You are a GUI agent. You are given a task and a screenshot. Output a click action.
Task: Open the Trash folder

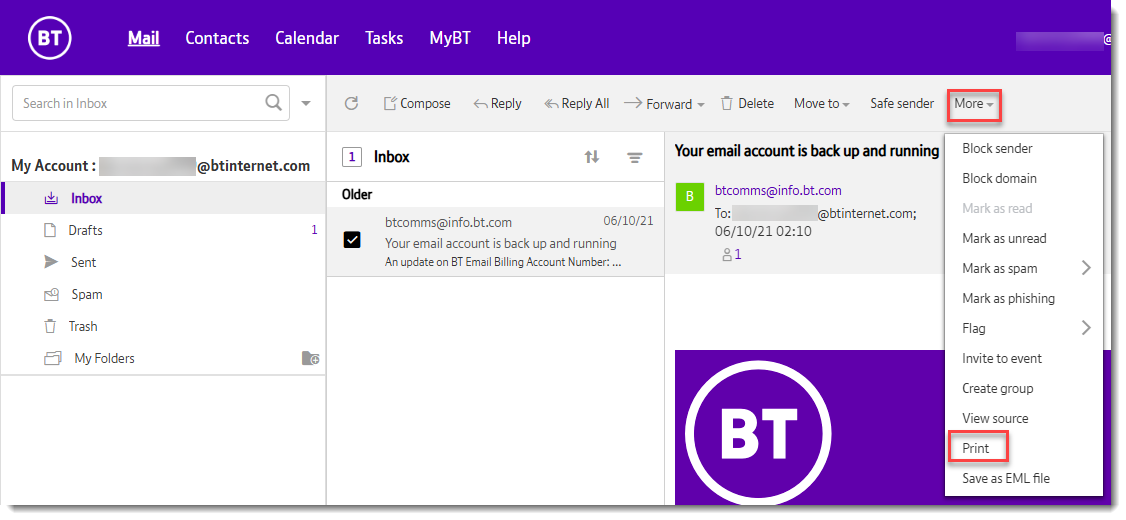click(x=164, y=326)
